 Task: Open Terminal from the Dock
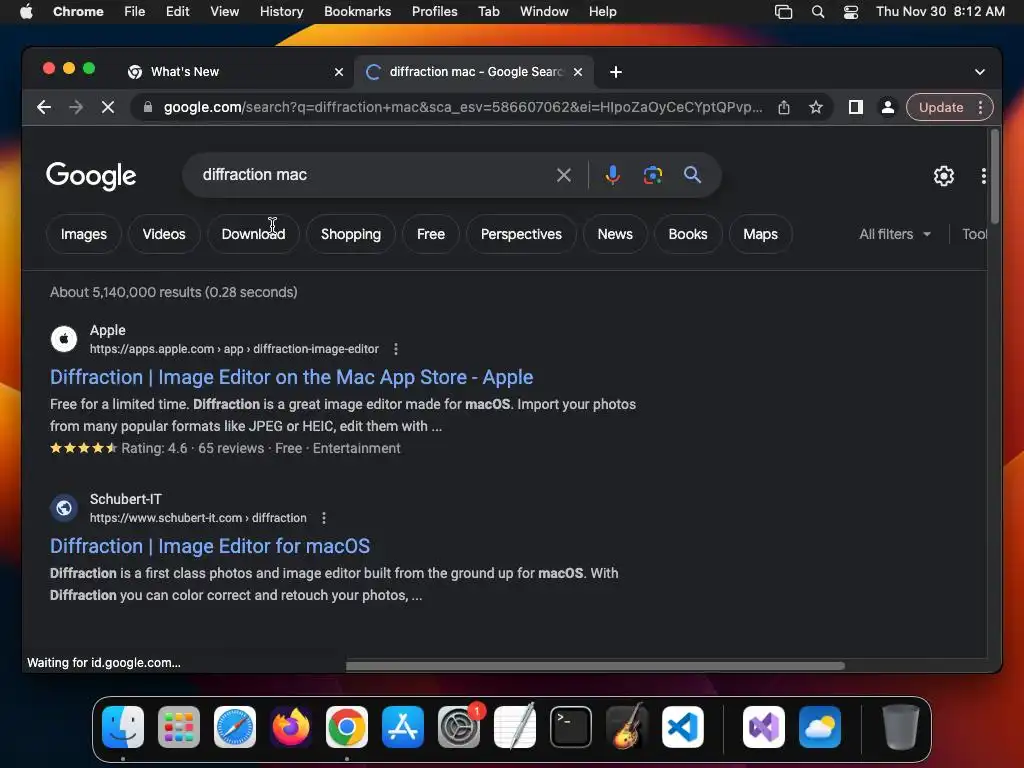571,727
